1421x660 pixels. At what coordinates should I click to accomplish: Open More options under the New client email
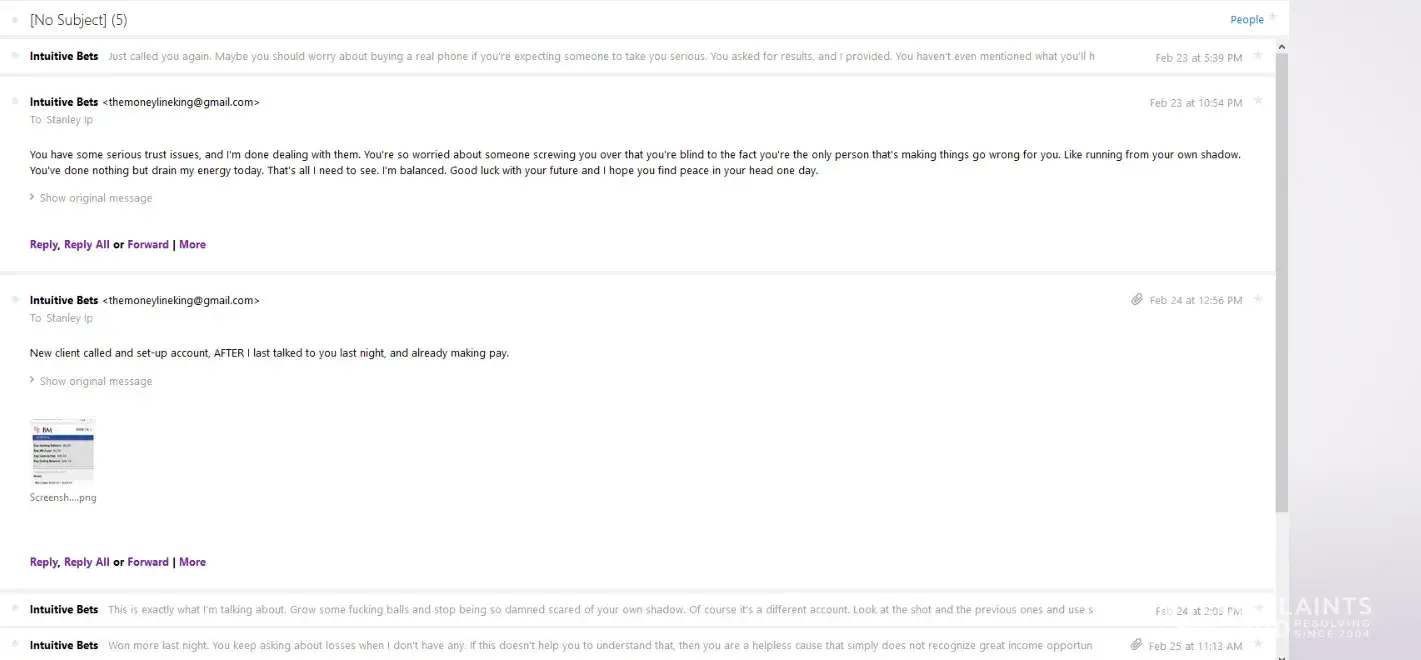coord(192,562)
